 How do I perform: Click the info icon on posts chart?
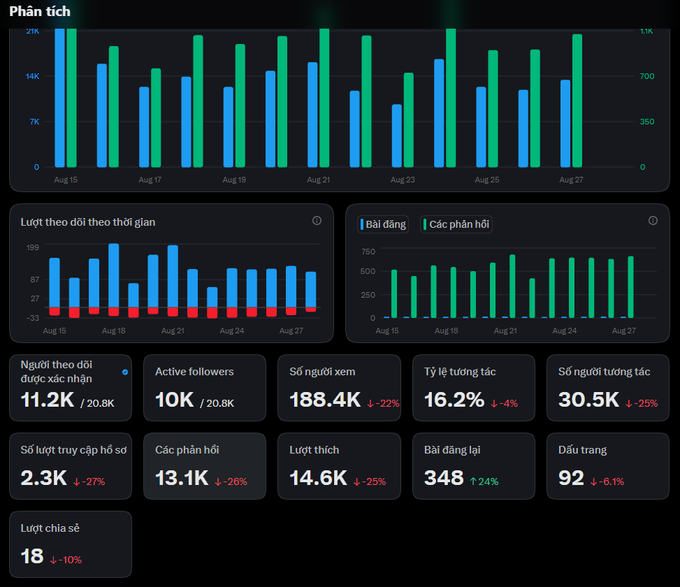point(653,221)
